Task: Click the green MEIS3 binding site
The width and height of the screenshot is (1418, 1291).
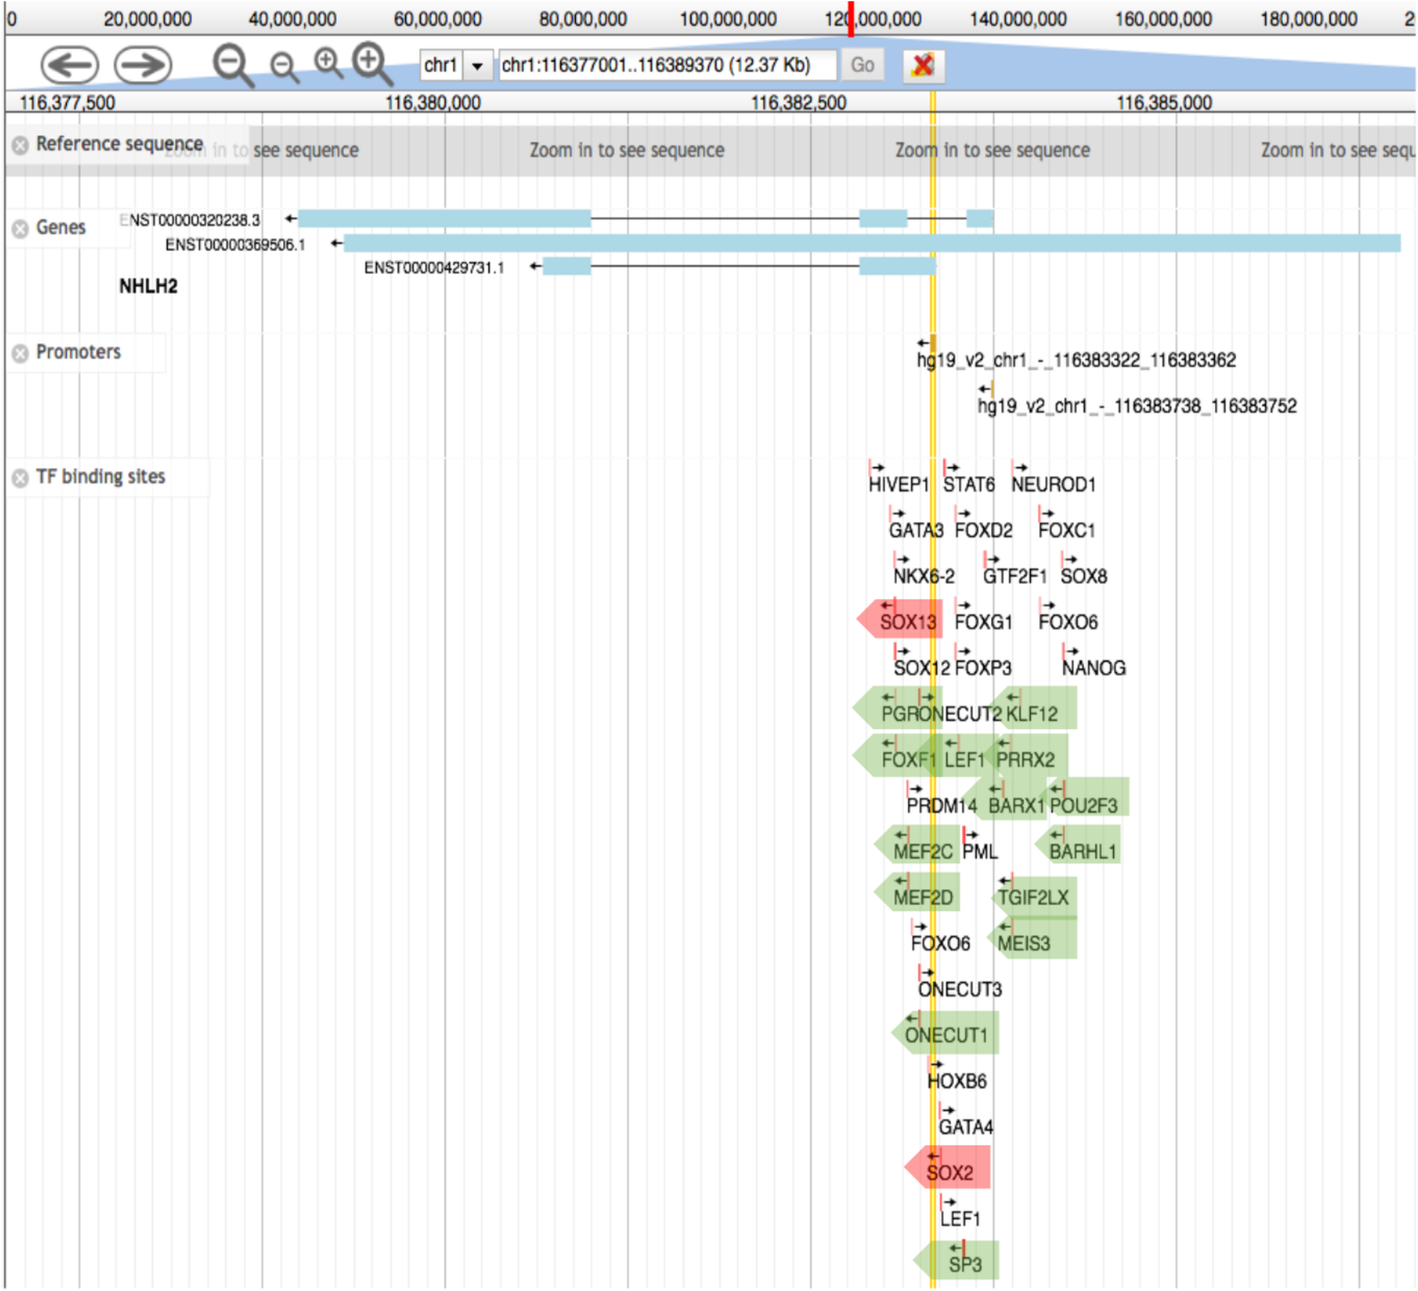Action: click(1034, 940)
